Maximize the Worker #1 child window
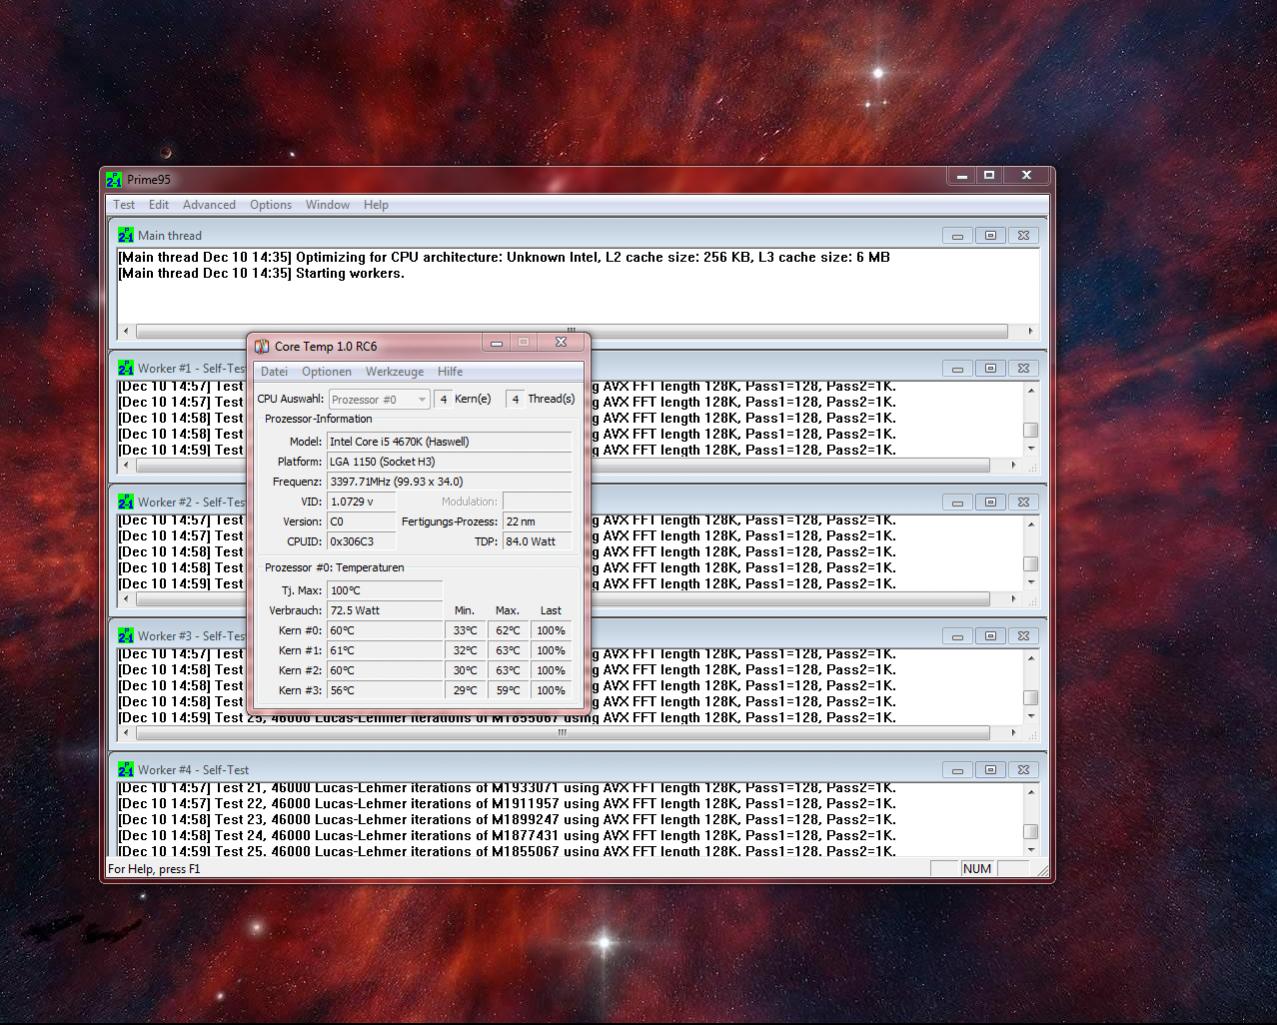1277x1025 pixels. pyautogui.click(x=991, y=369)
